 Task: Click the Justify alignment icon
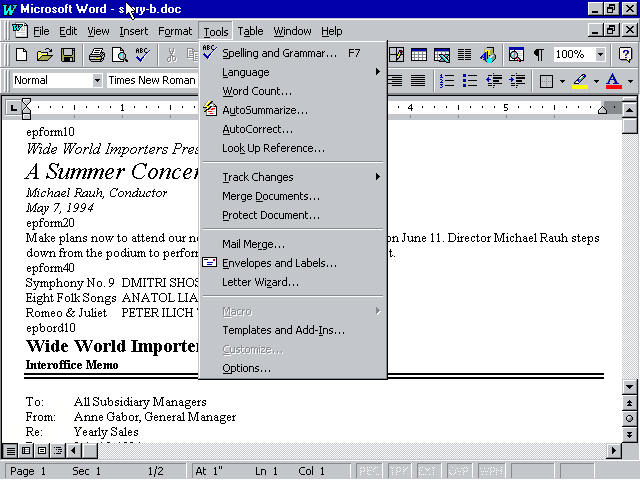(418, 80)
